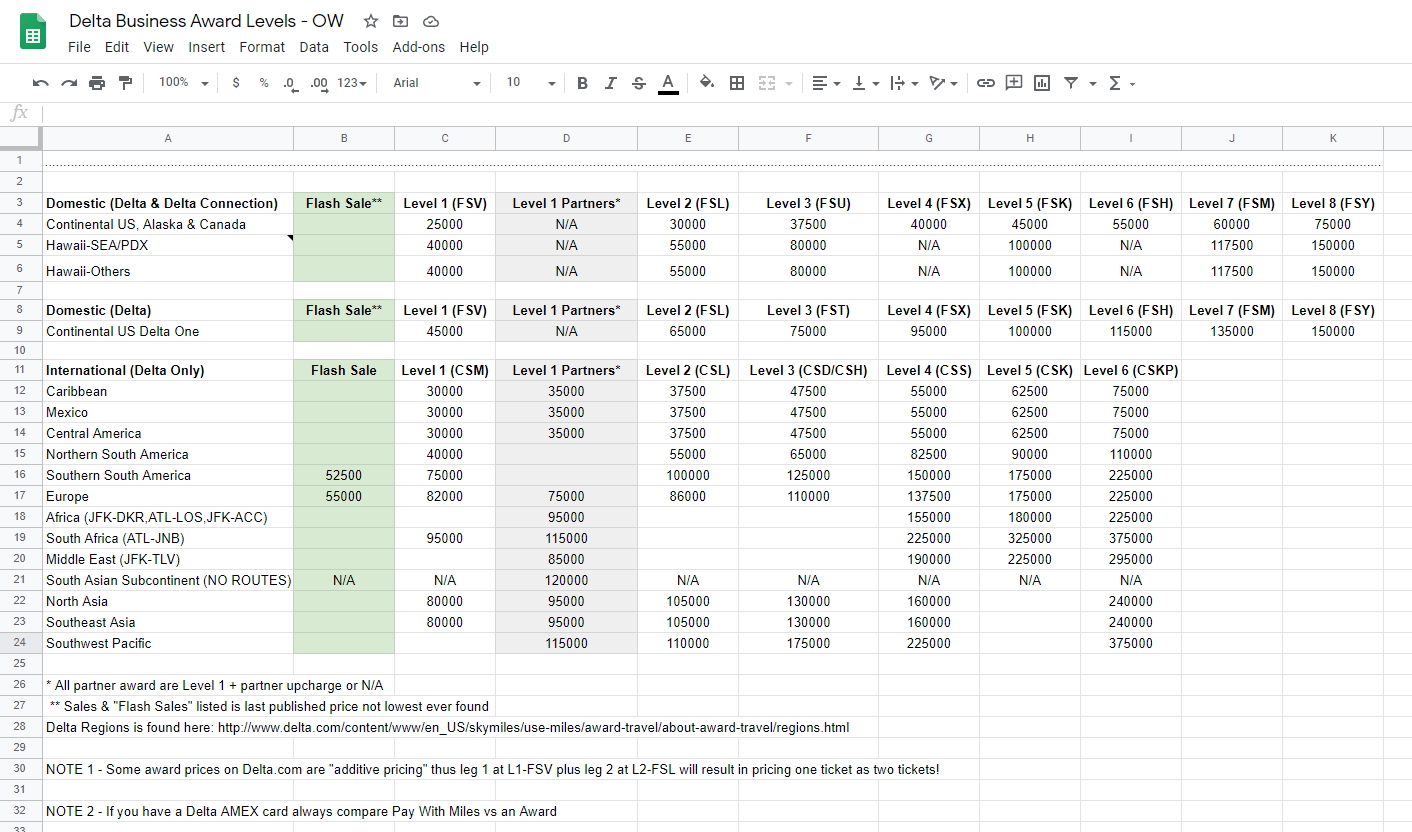Star this spreadsheet document
Viewport: 1412px width, 832px height.
pos(371,21)
